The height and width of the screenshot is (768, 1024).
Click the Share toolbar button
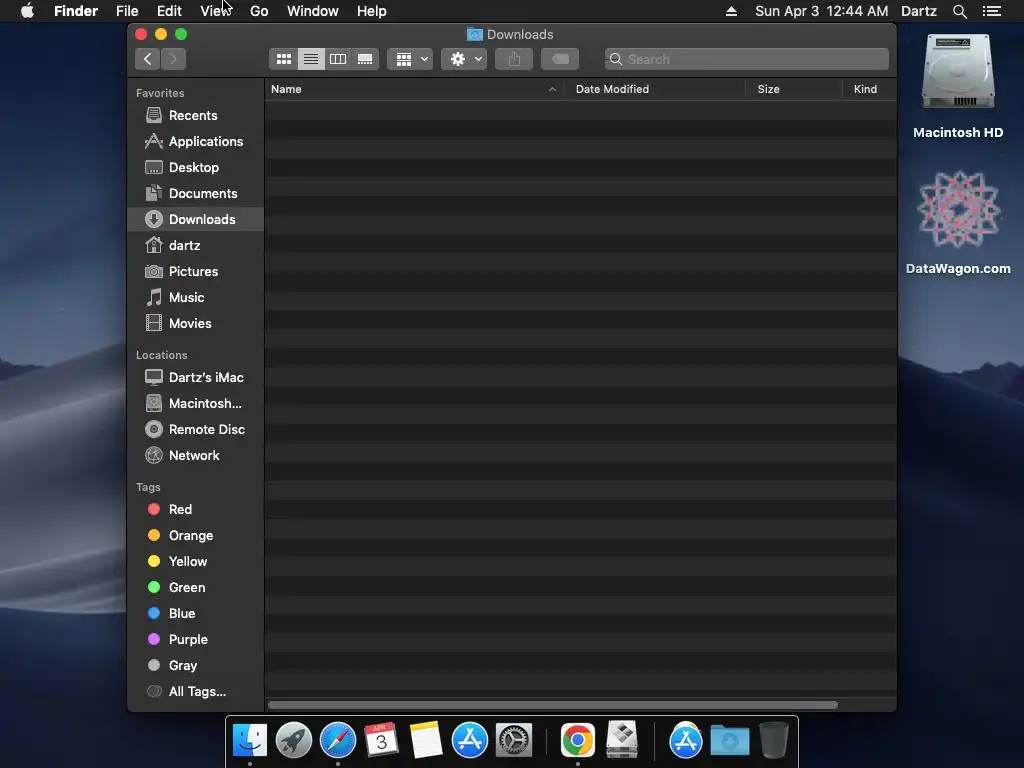(514, 59)
